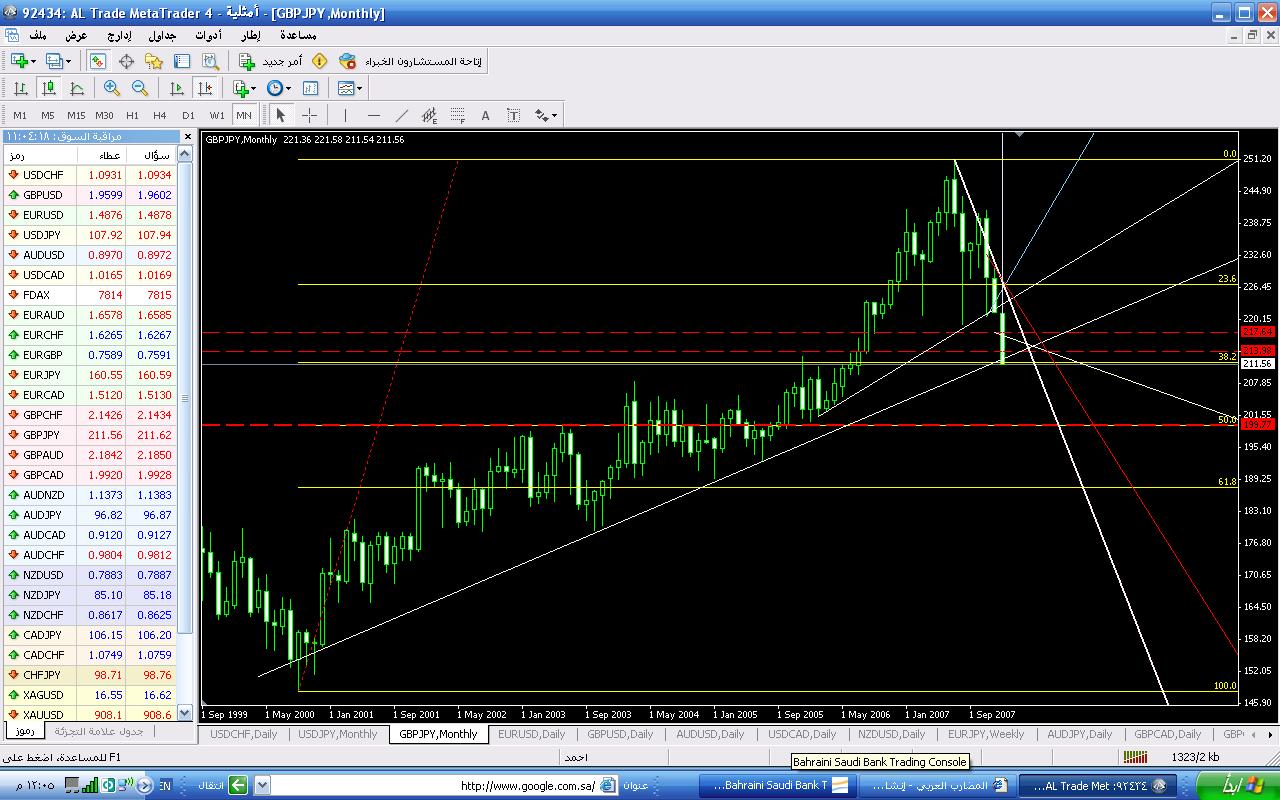This screenshot has height=800, width=1280.
Task: Toggle the chart auto-scroll button
Action: (x=177, y=88)
